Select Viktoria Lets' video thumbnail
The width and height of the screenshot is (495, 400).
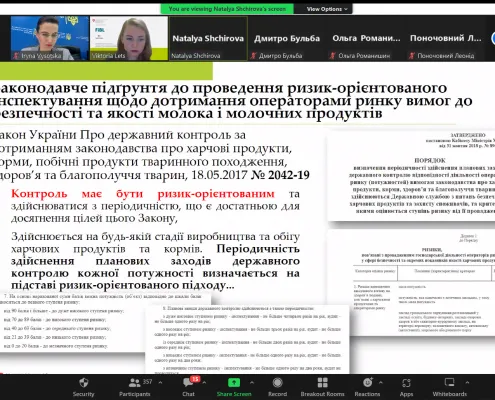[129, 38]
